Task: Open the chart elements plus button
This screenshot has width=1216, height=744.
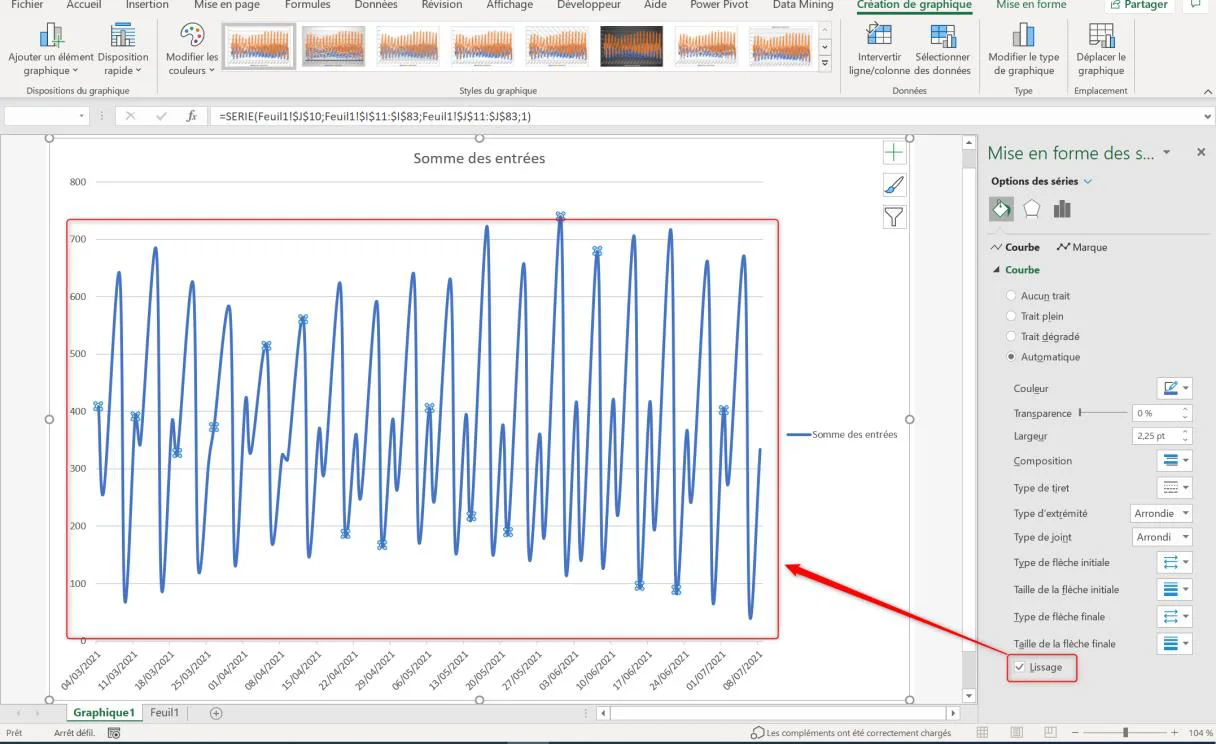Action: pos(894,153)
